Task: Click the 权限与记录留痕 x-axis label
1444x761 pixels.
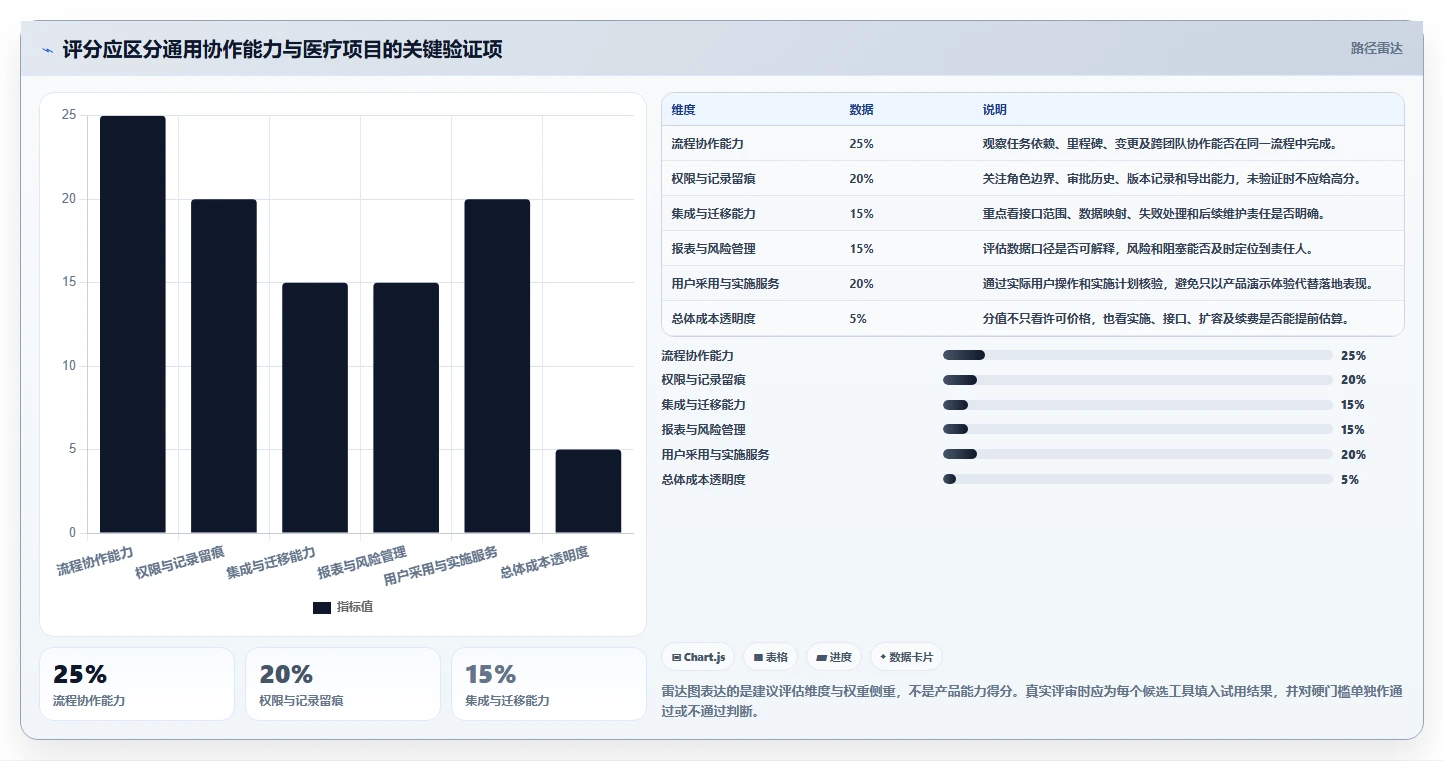Action: [180, 563]
